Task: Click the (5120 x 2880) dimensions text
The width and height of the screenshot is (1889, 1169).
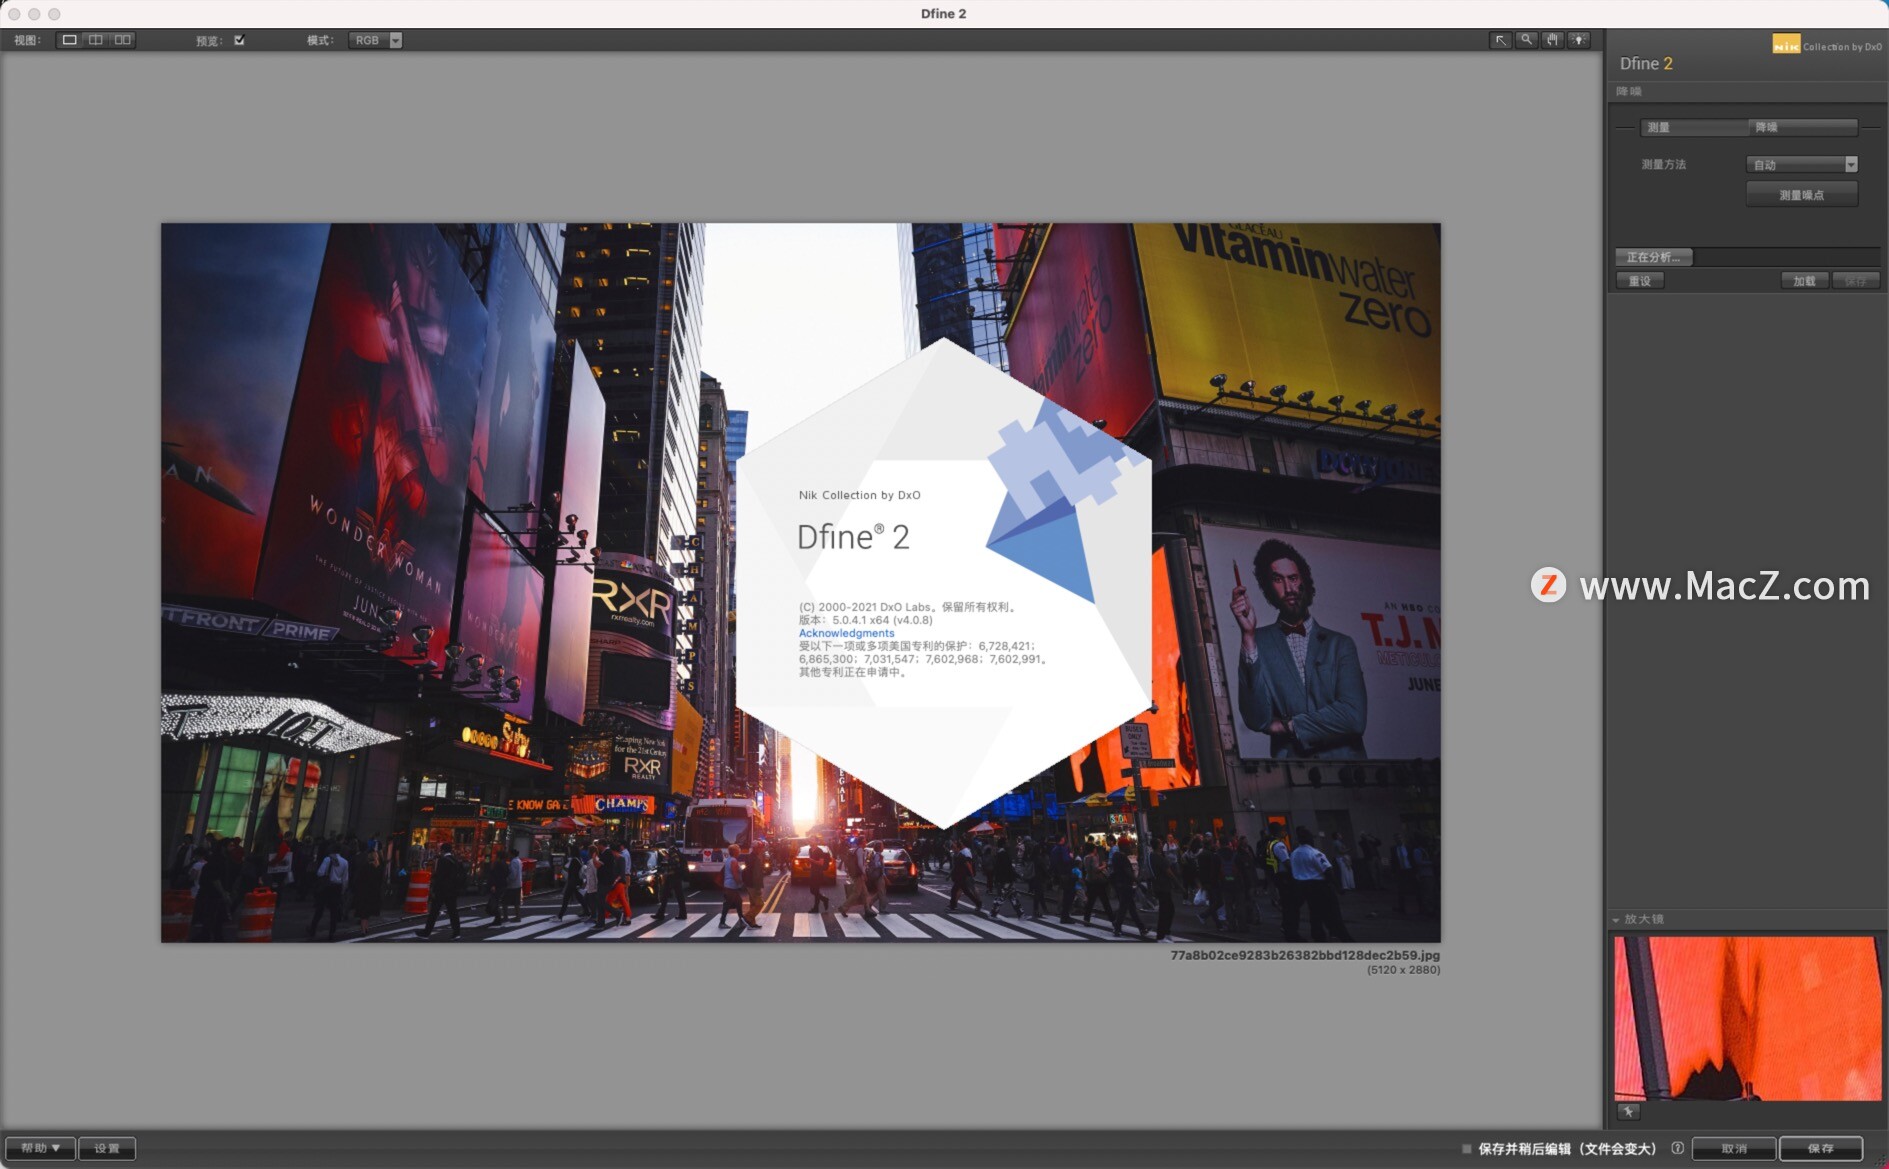Action: pos(1403,970)
